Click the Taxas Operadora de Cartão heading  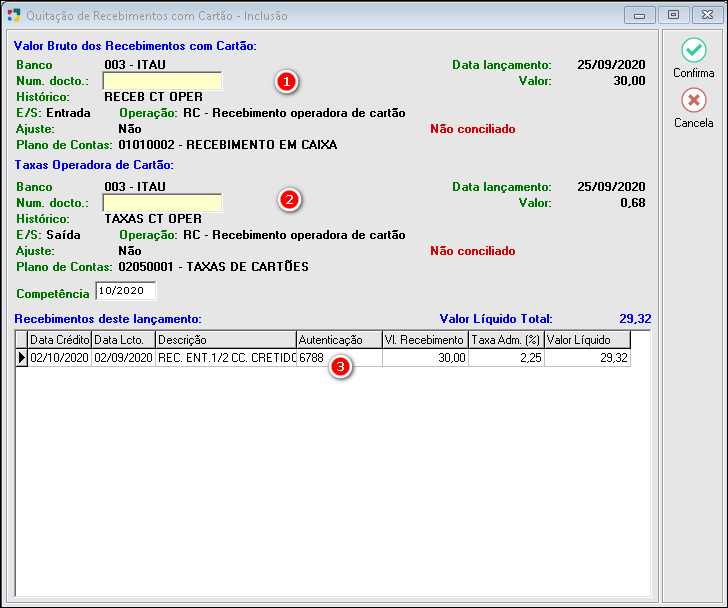coord(94,165)
